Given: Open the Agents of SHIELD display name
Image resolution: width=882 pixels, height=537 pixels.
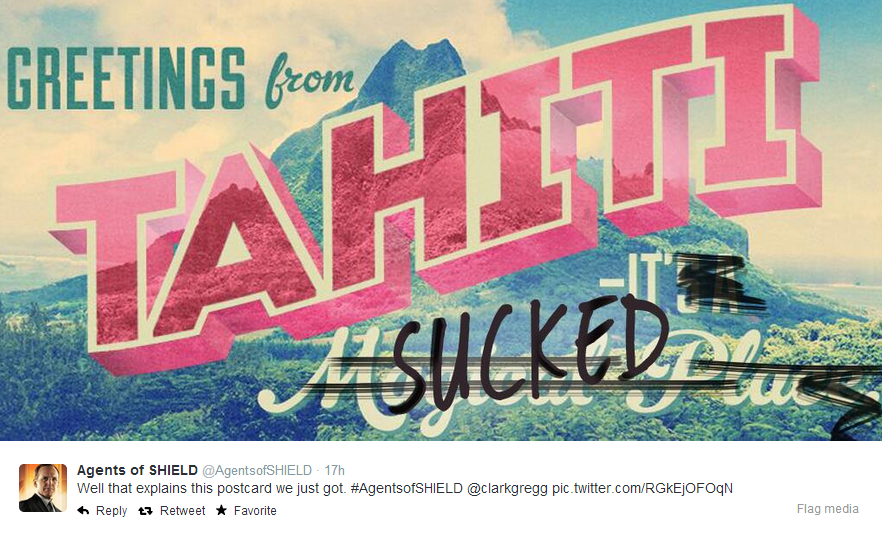Looking at the screenshot, I should pos(137,470).
